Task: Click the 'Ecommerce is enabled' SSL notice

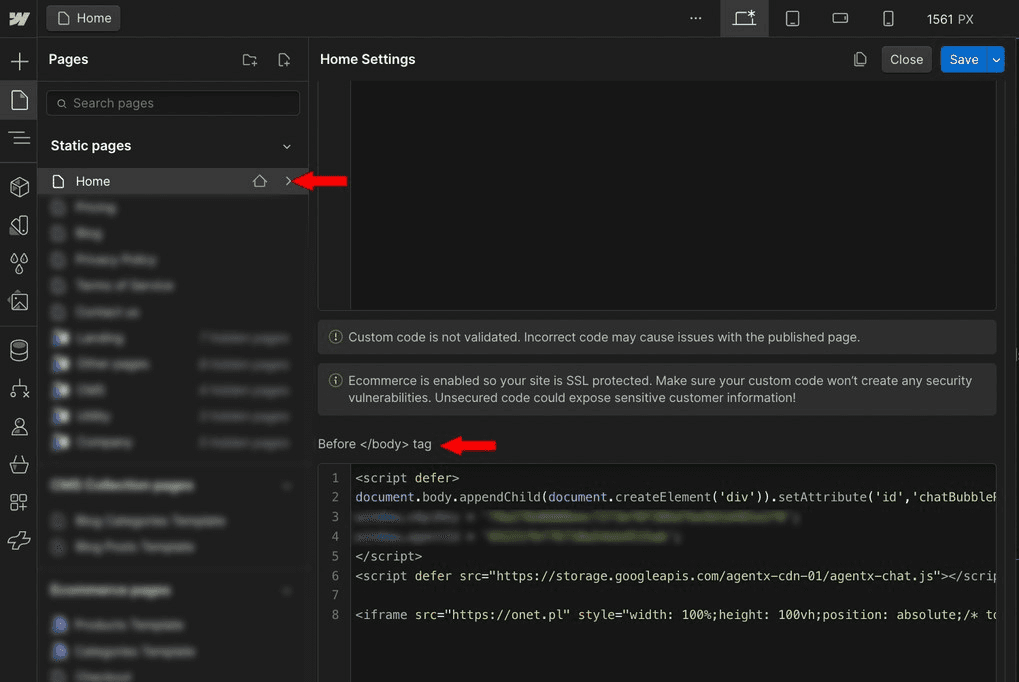Action: 656,389
